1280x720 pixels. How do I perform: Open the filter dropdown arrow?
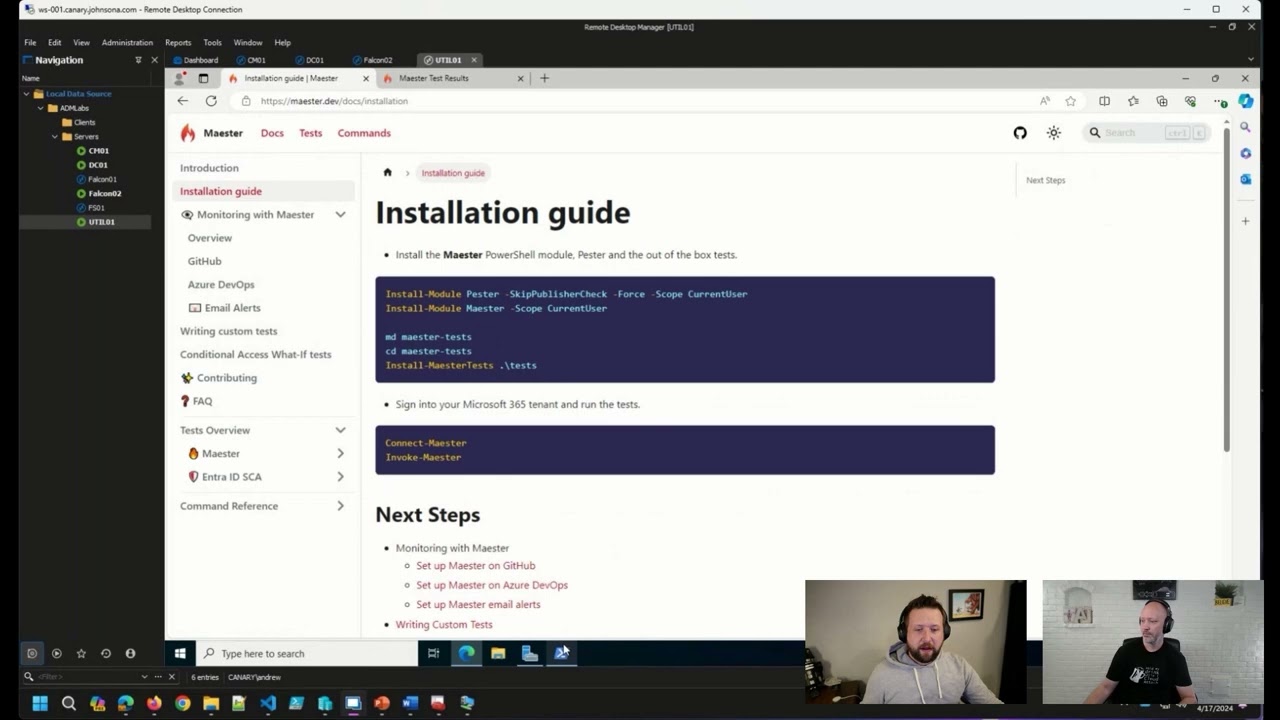(144, 677)
